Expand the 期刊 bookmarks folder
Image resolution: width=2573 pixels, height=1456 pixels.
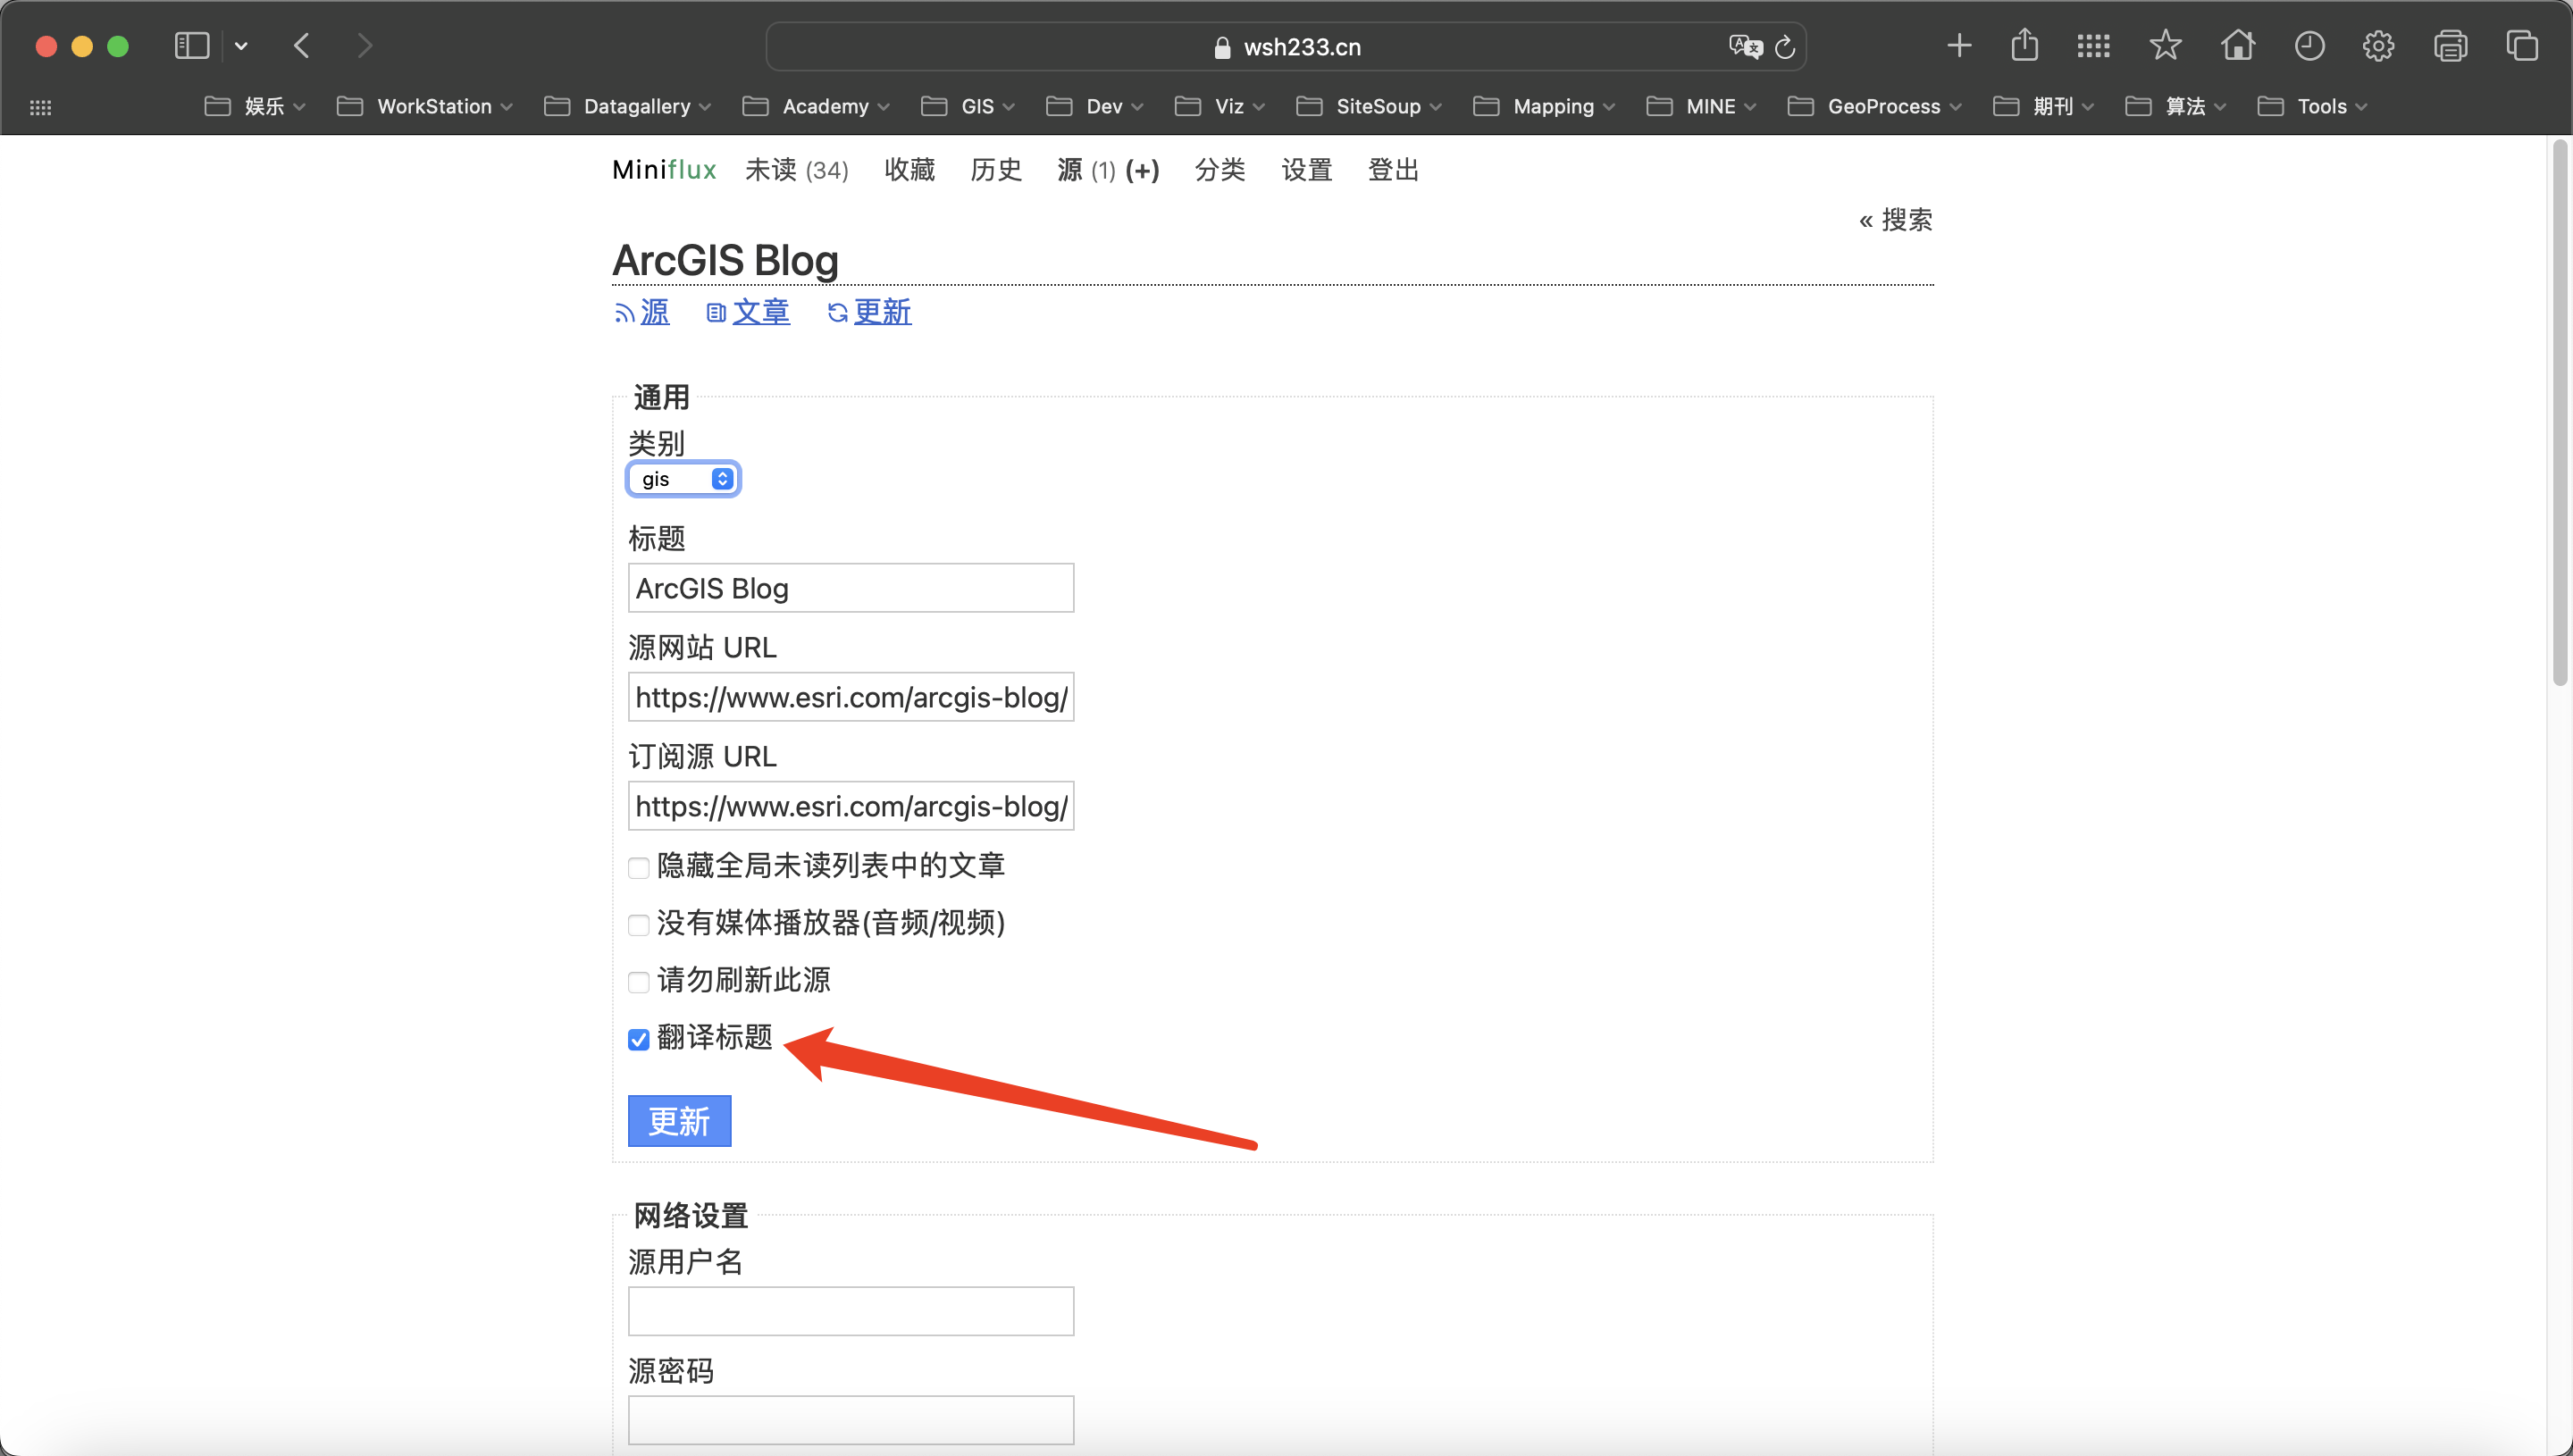point(2043,106)
